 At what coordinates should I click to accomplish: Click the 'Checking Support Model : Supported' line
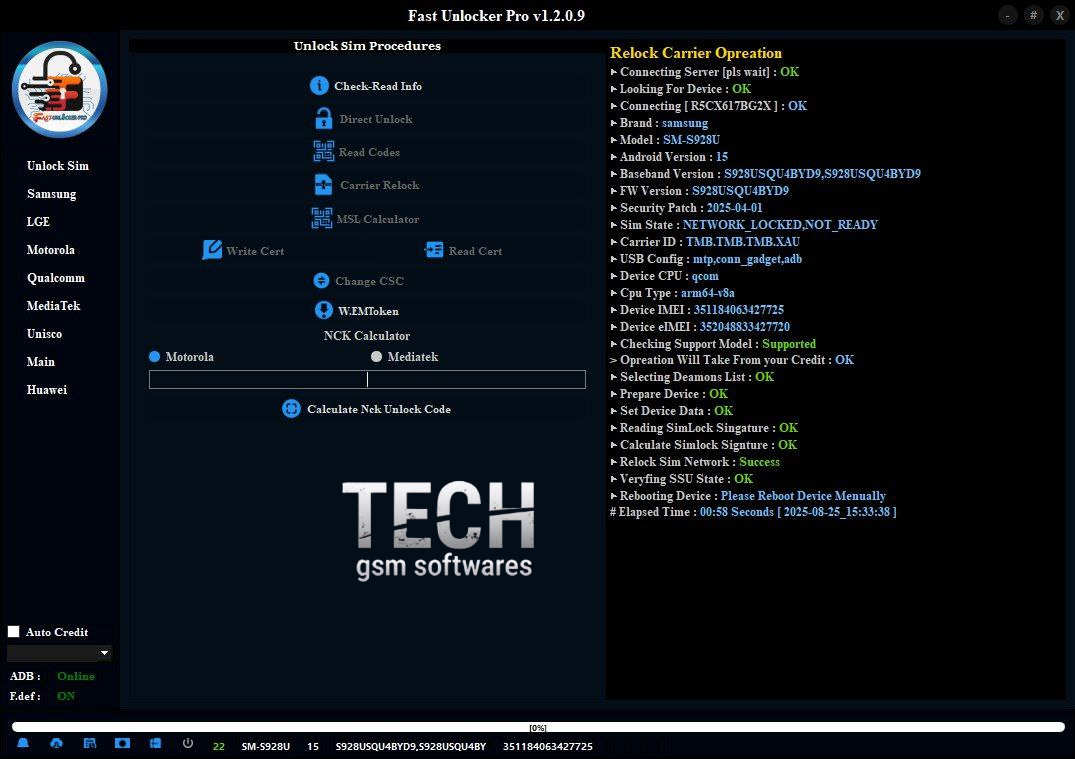[x=713, y=344]
